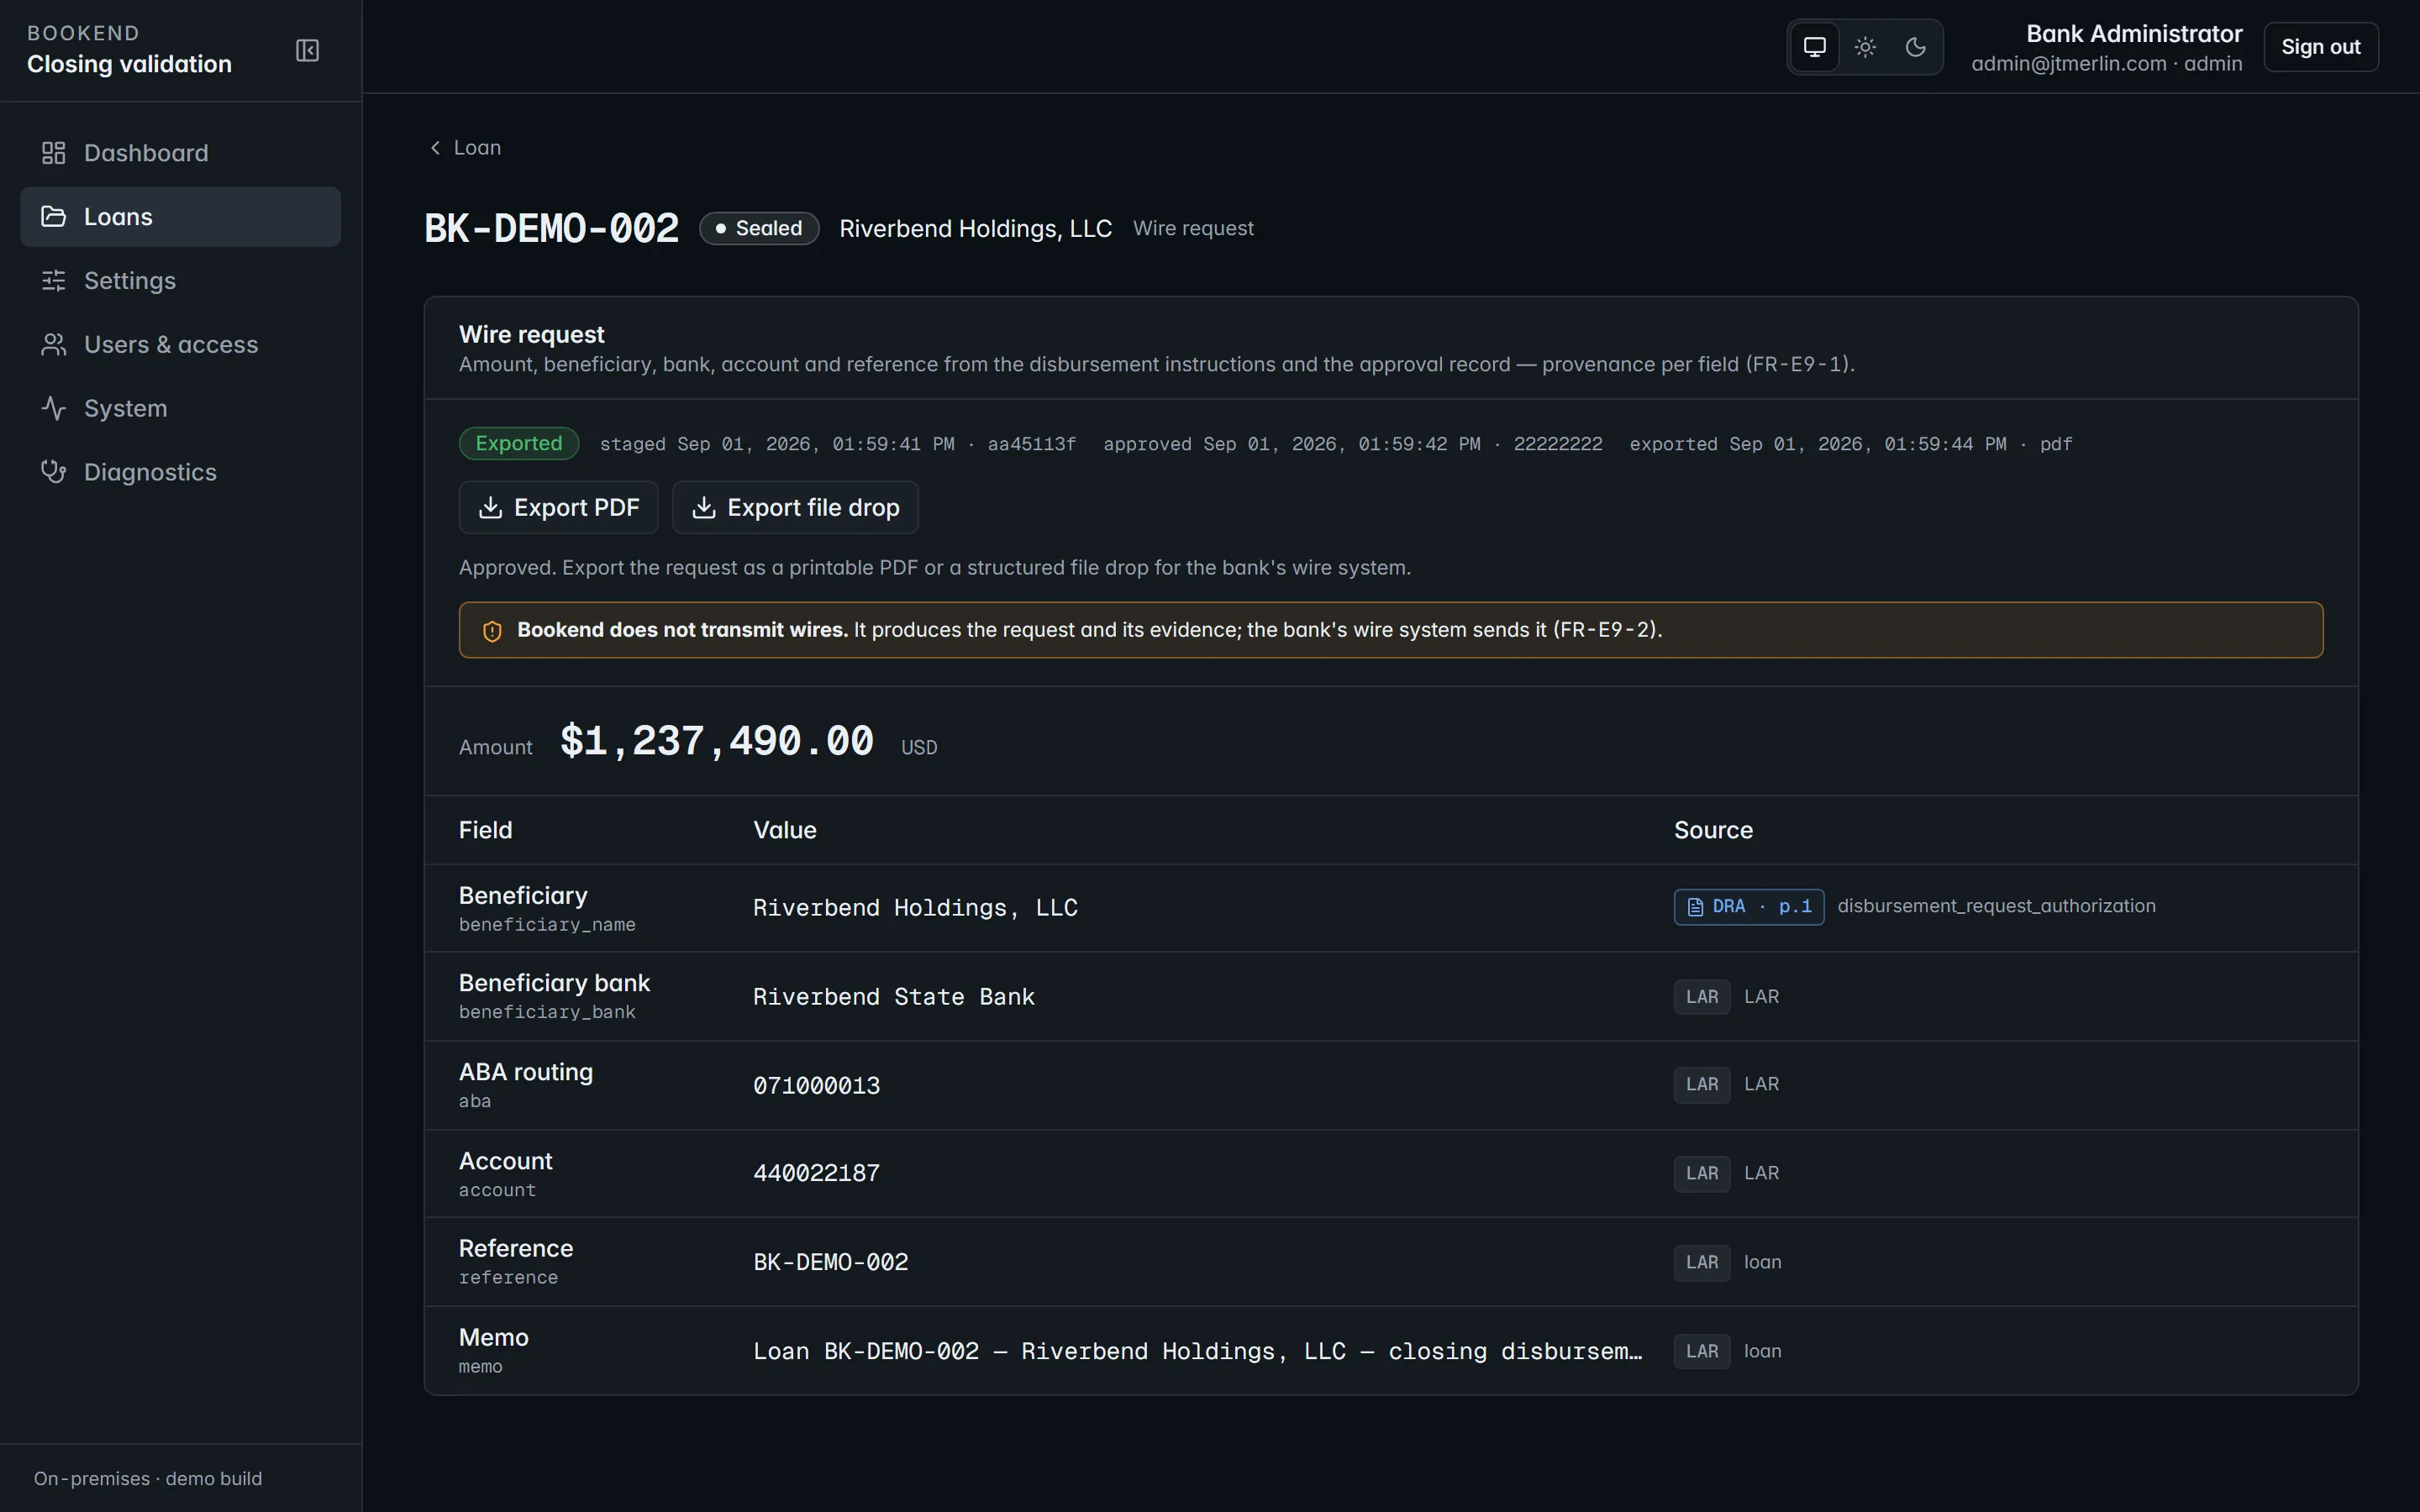This screenshot has height=1512, width=2420.
Task: Open Users & access page
Action: (x=180, y=345)
